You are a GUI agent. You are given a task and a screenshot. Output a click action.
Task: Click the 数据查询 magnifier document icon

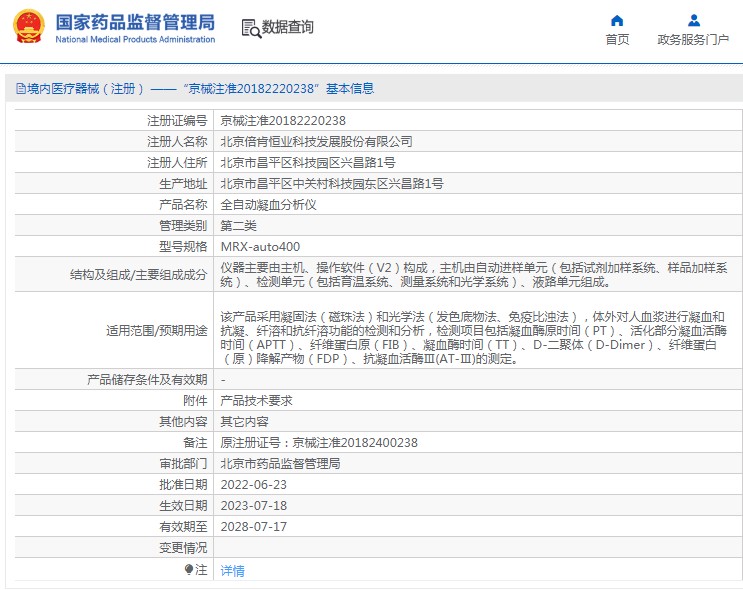pos(251,28)
